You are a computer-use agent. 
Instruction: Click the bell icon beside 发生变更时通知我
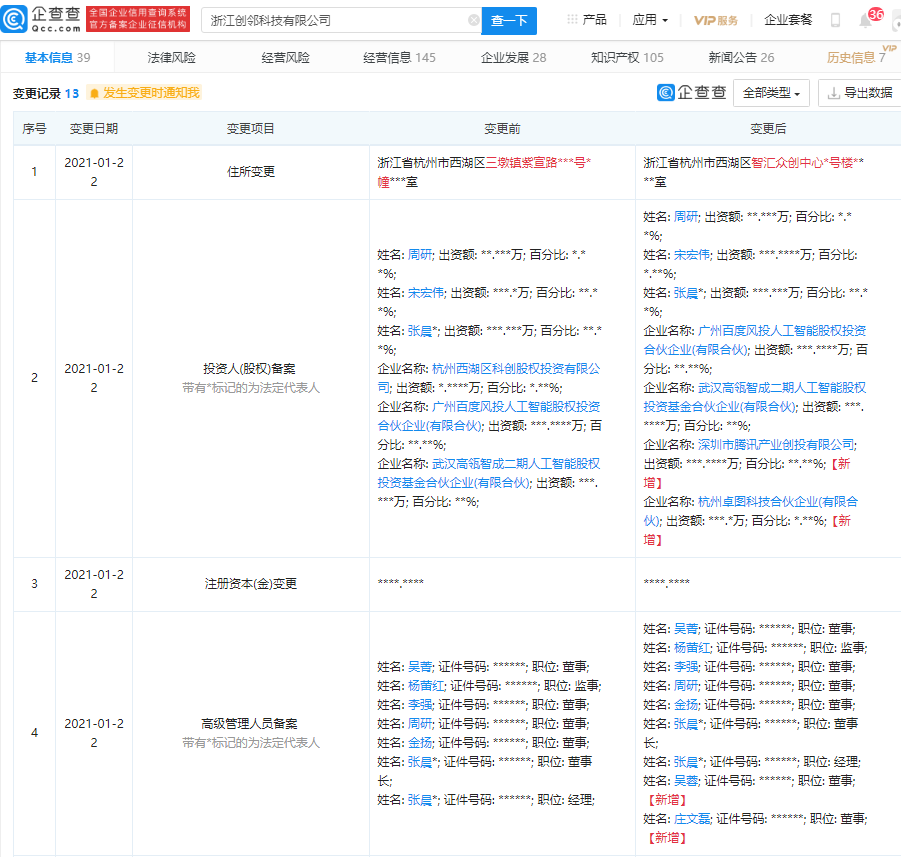click(94, 93)
